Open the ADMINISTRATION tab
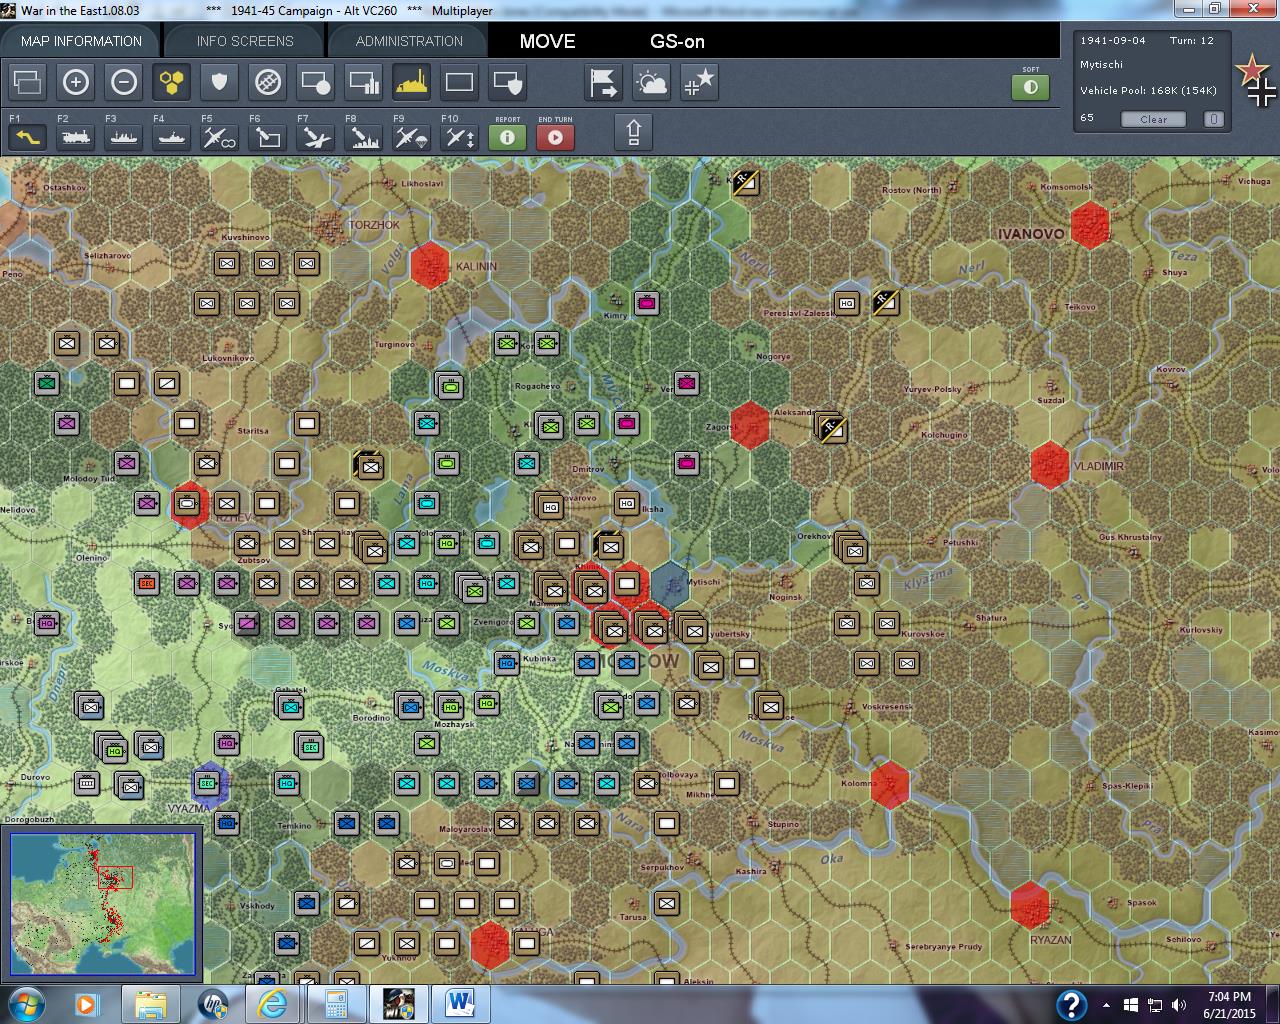Viewport: 1280px width, 1024px height. 409,41
